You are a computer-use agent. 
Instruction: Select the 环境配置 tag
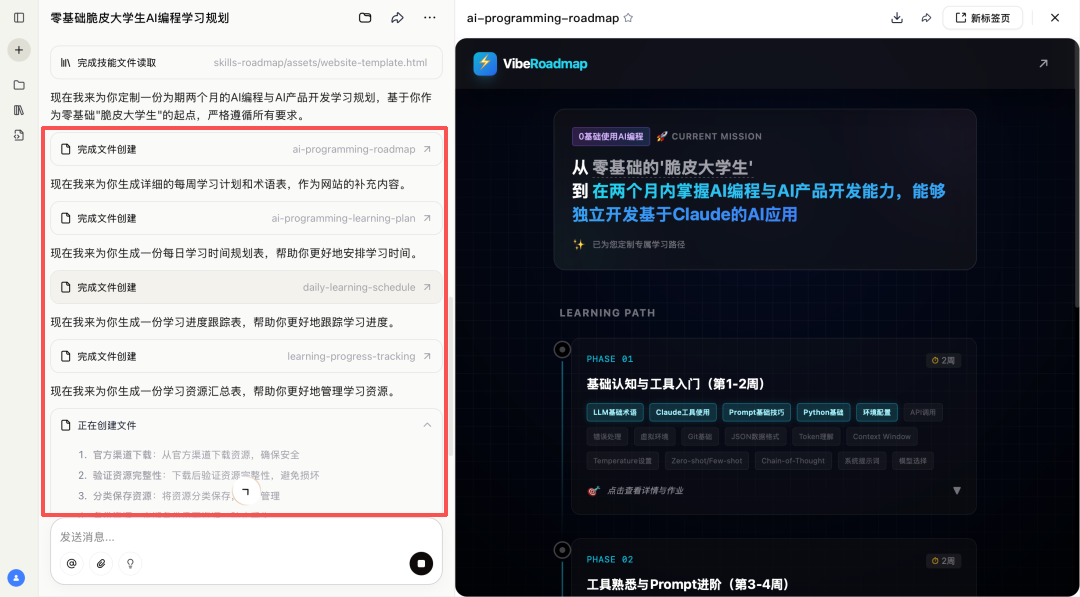click(x=877, y=412)
